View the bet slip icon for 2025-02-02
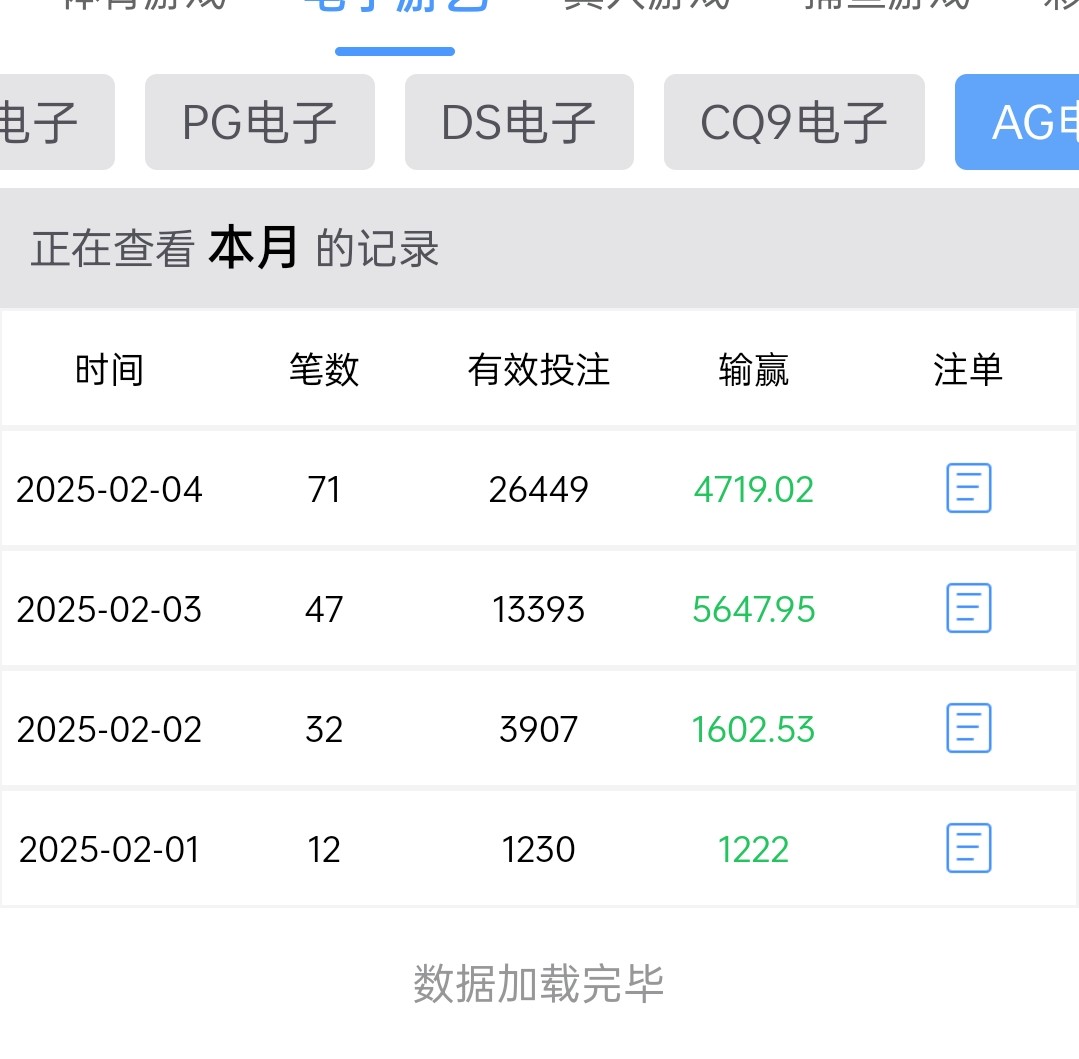This screenshot has width=1079, height=1059. tap(968, 729)
